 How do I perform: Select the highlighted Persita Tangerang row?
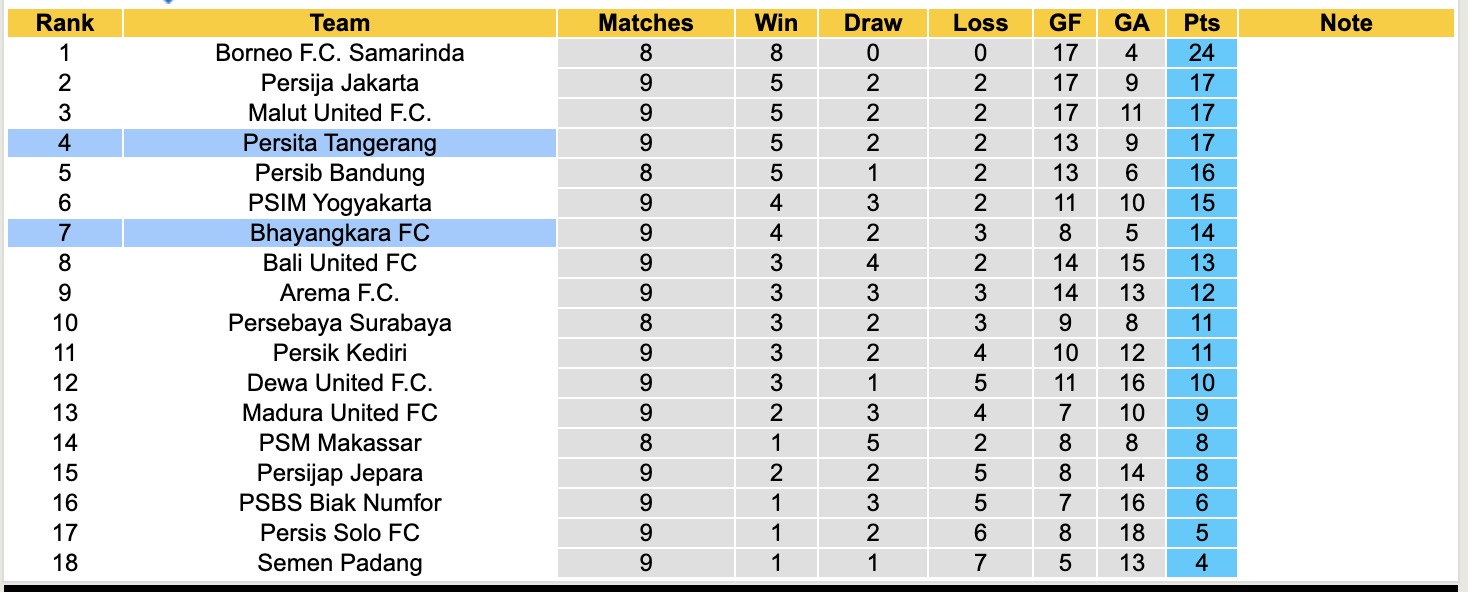point(340,143)
